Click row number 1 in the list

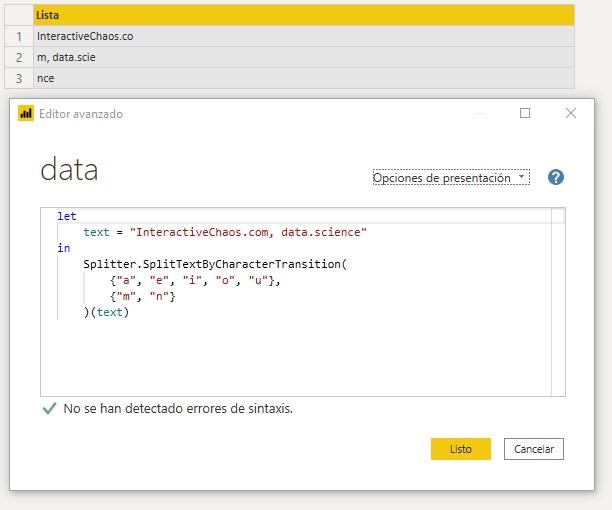[19, 36]
